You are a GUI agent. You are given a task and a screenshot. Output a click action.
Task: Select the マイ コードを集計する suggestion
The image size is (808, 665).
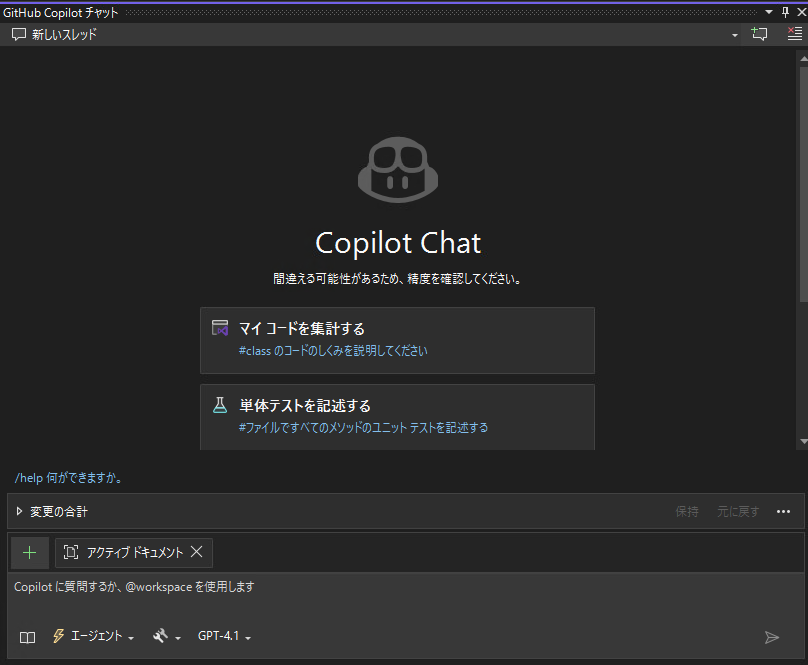(397, 340)
